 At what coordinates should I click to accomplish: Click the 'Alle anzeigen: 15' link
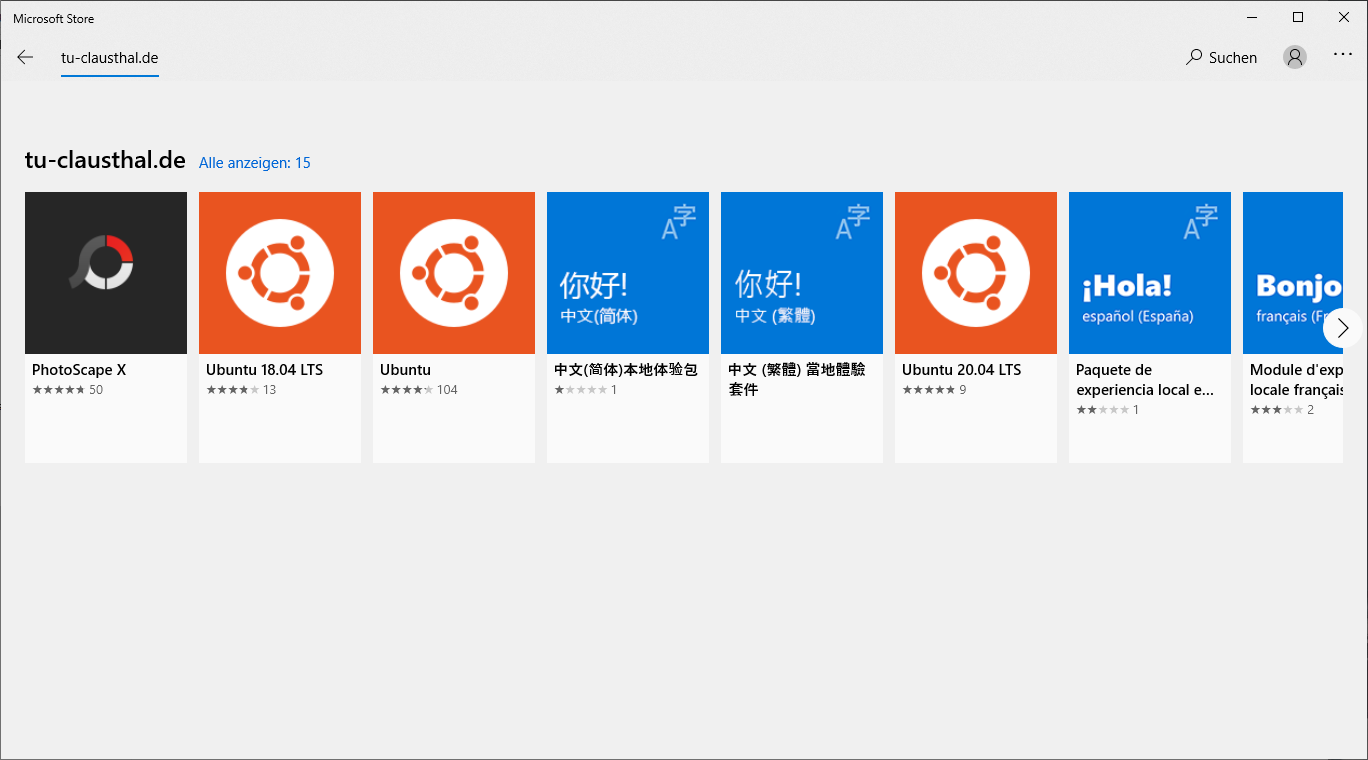point(255,163)
